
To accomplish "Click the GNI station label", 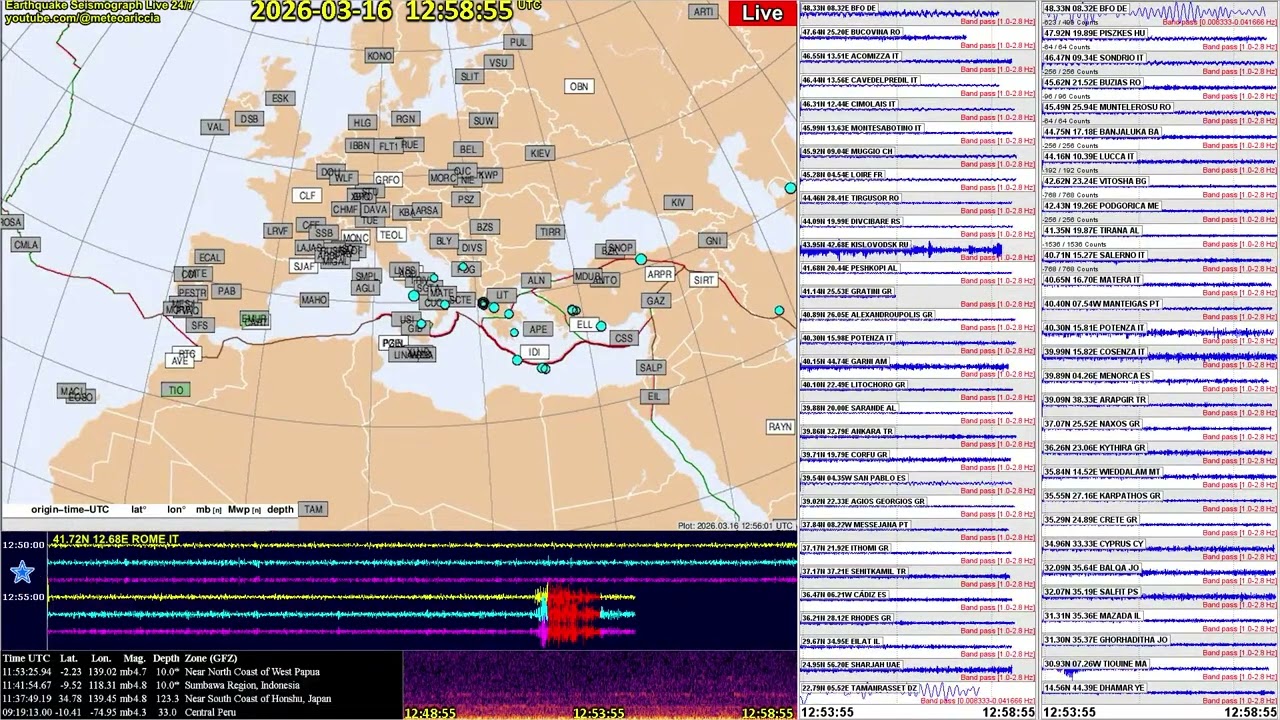I will pos(713,241).
